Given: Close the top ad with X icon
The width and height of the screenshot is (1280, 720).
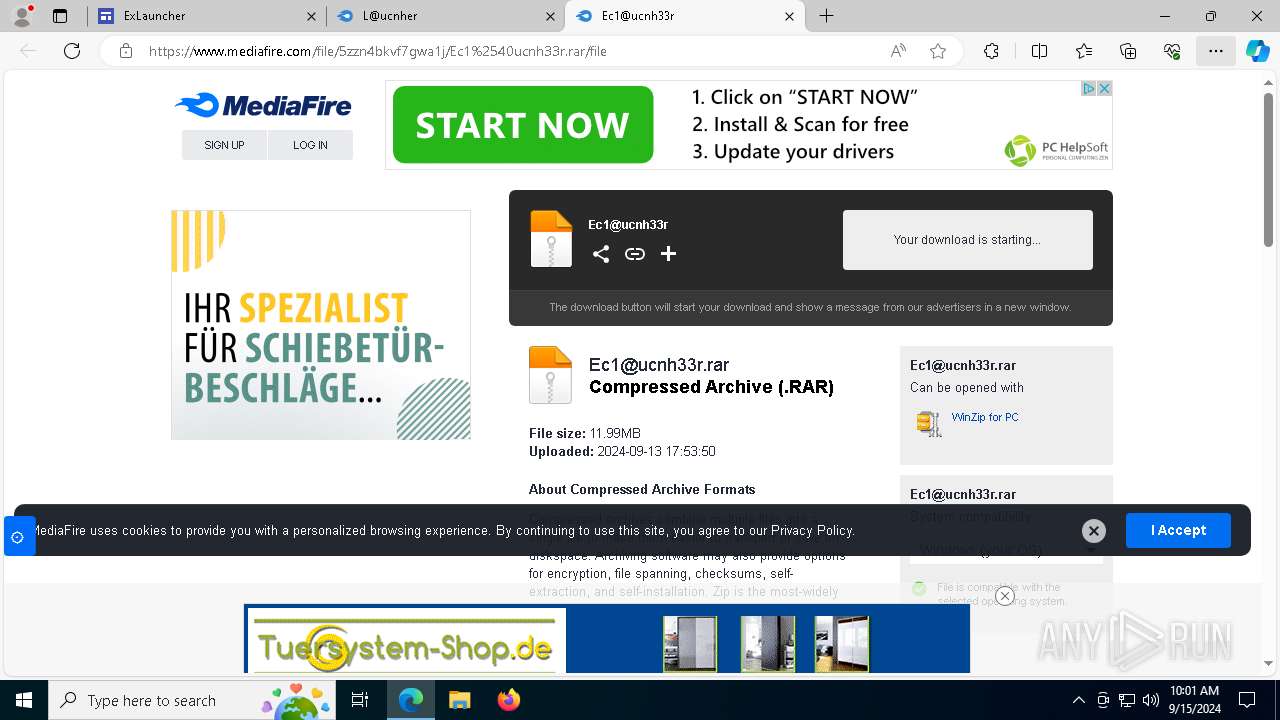Looking at the screenshot, I should [1105, 88].
